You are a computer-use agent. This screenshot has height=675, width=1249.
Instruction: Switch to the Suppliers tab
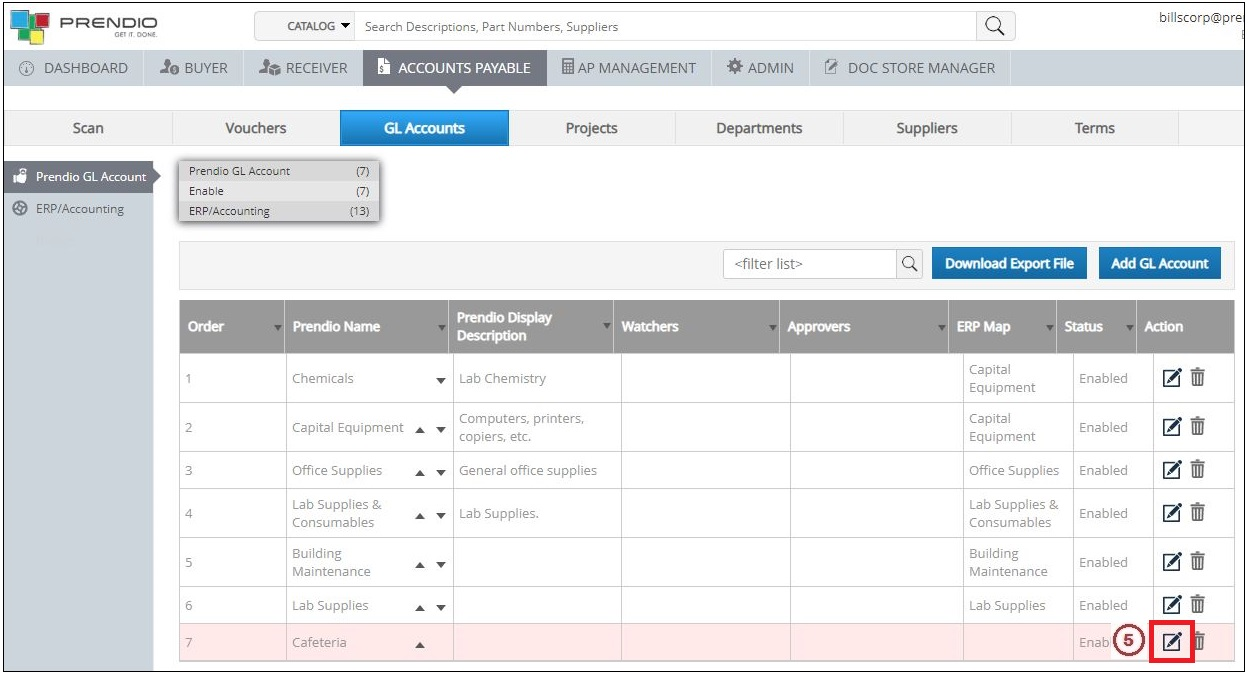pos(926,128)
